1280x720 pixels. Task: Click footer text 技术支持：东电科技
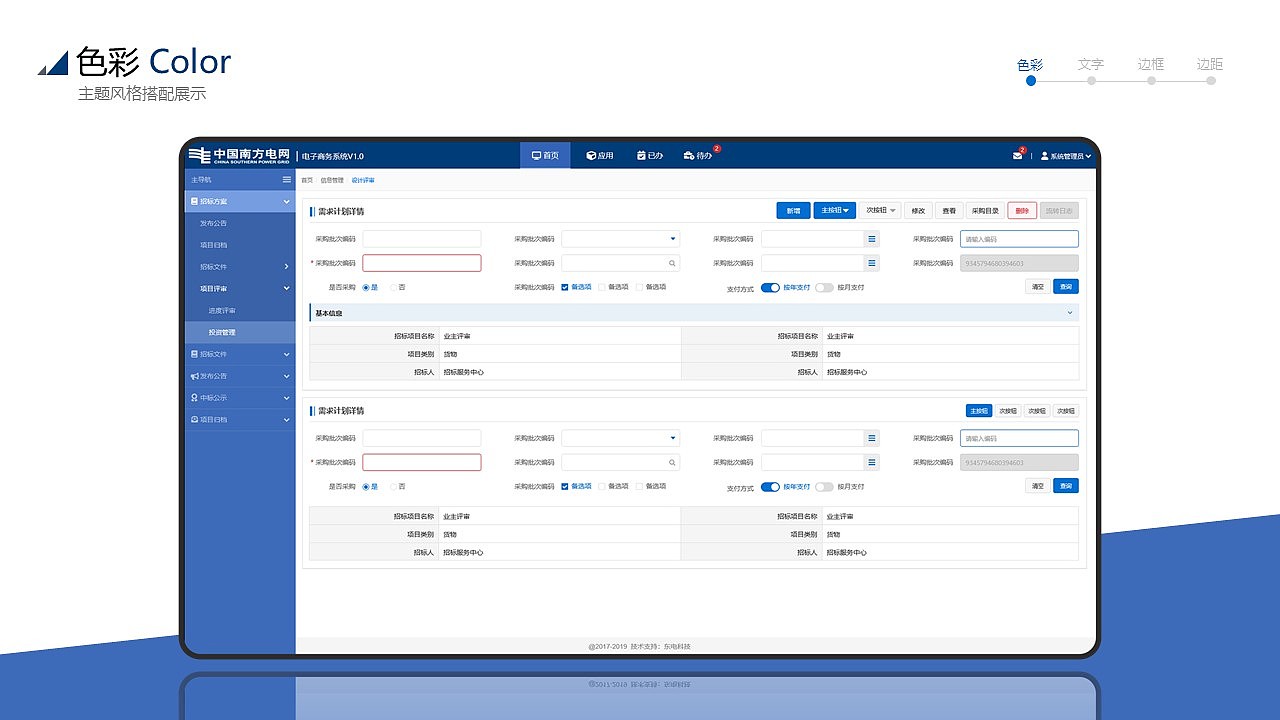660,646
